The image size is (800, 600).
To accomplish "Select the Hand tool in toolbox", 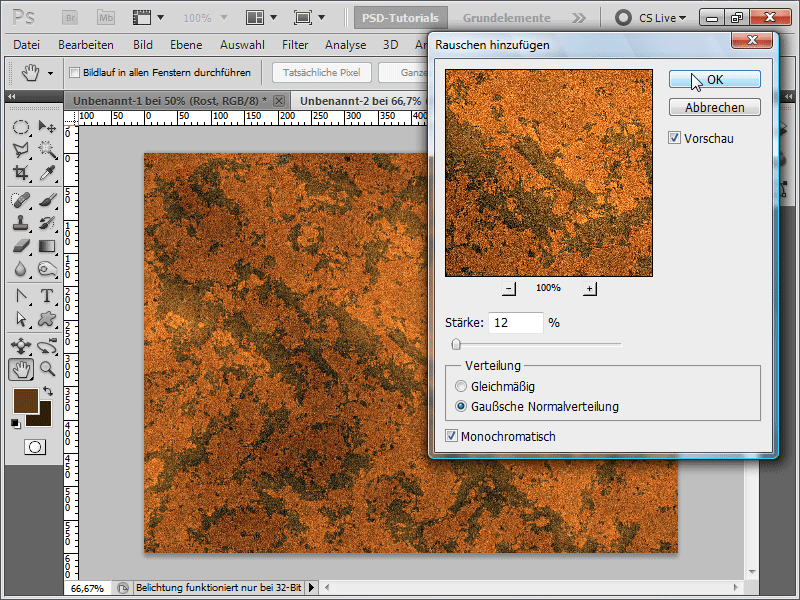I will tap(21, 369).
